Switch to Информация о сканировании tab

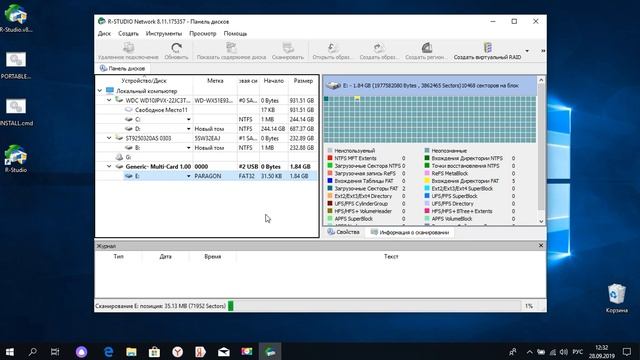point(409,232)
